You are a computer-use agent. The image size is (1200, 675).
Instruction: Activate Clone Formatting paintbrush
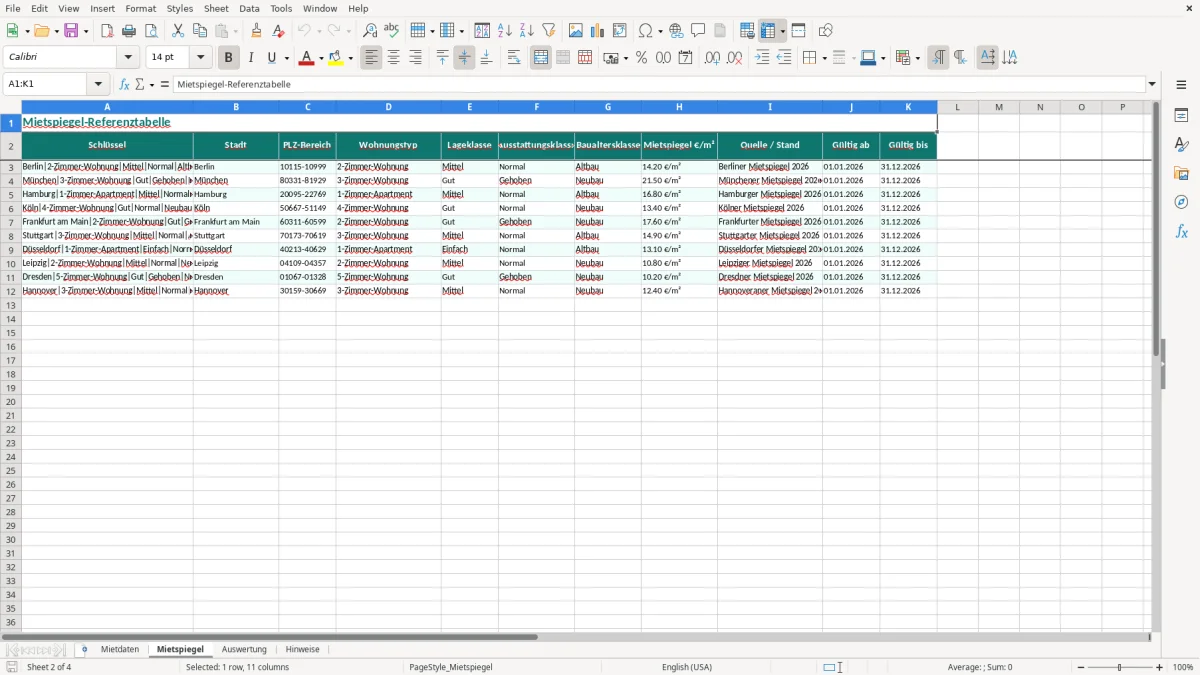[x=256, y=31]
